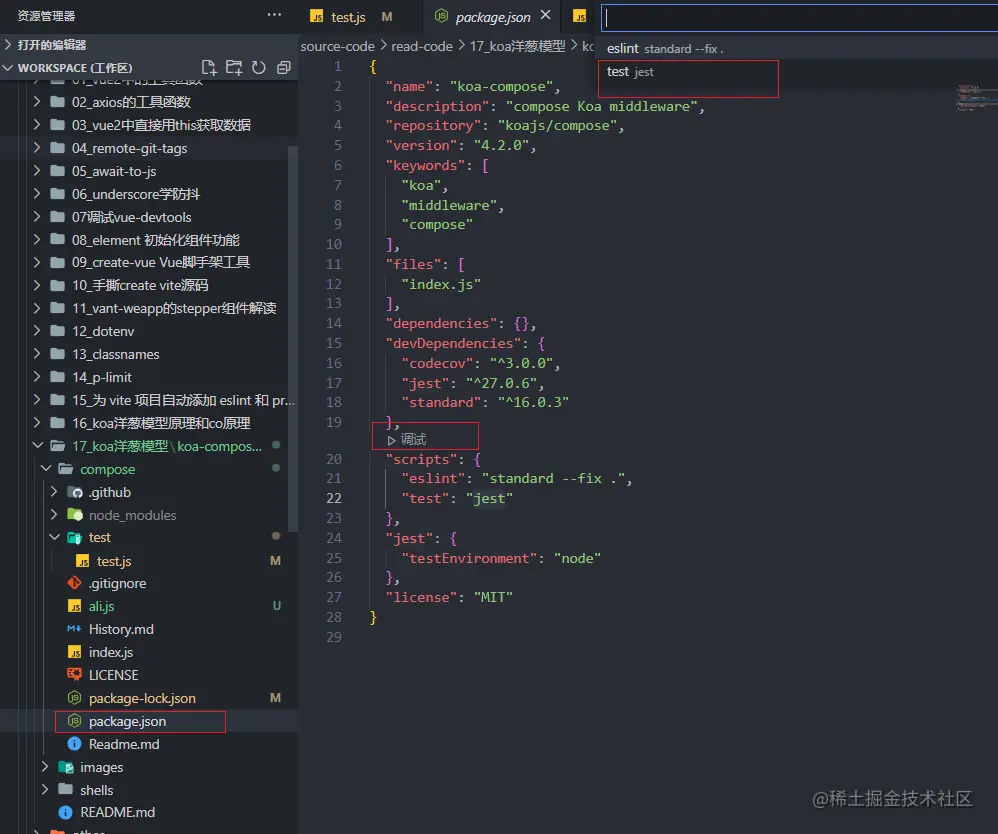Click the New File icon in workspace header
998x834 pixels.
(x=209, y=67)
